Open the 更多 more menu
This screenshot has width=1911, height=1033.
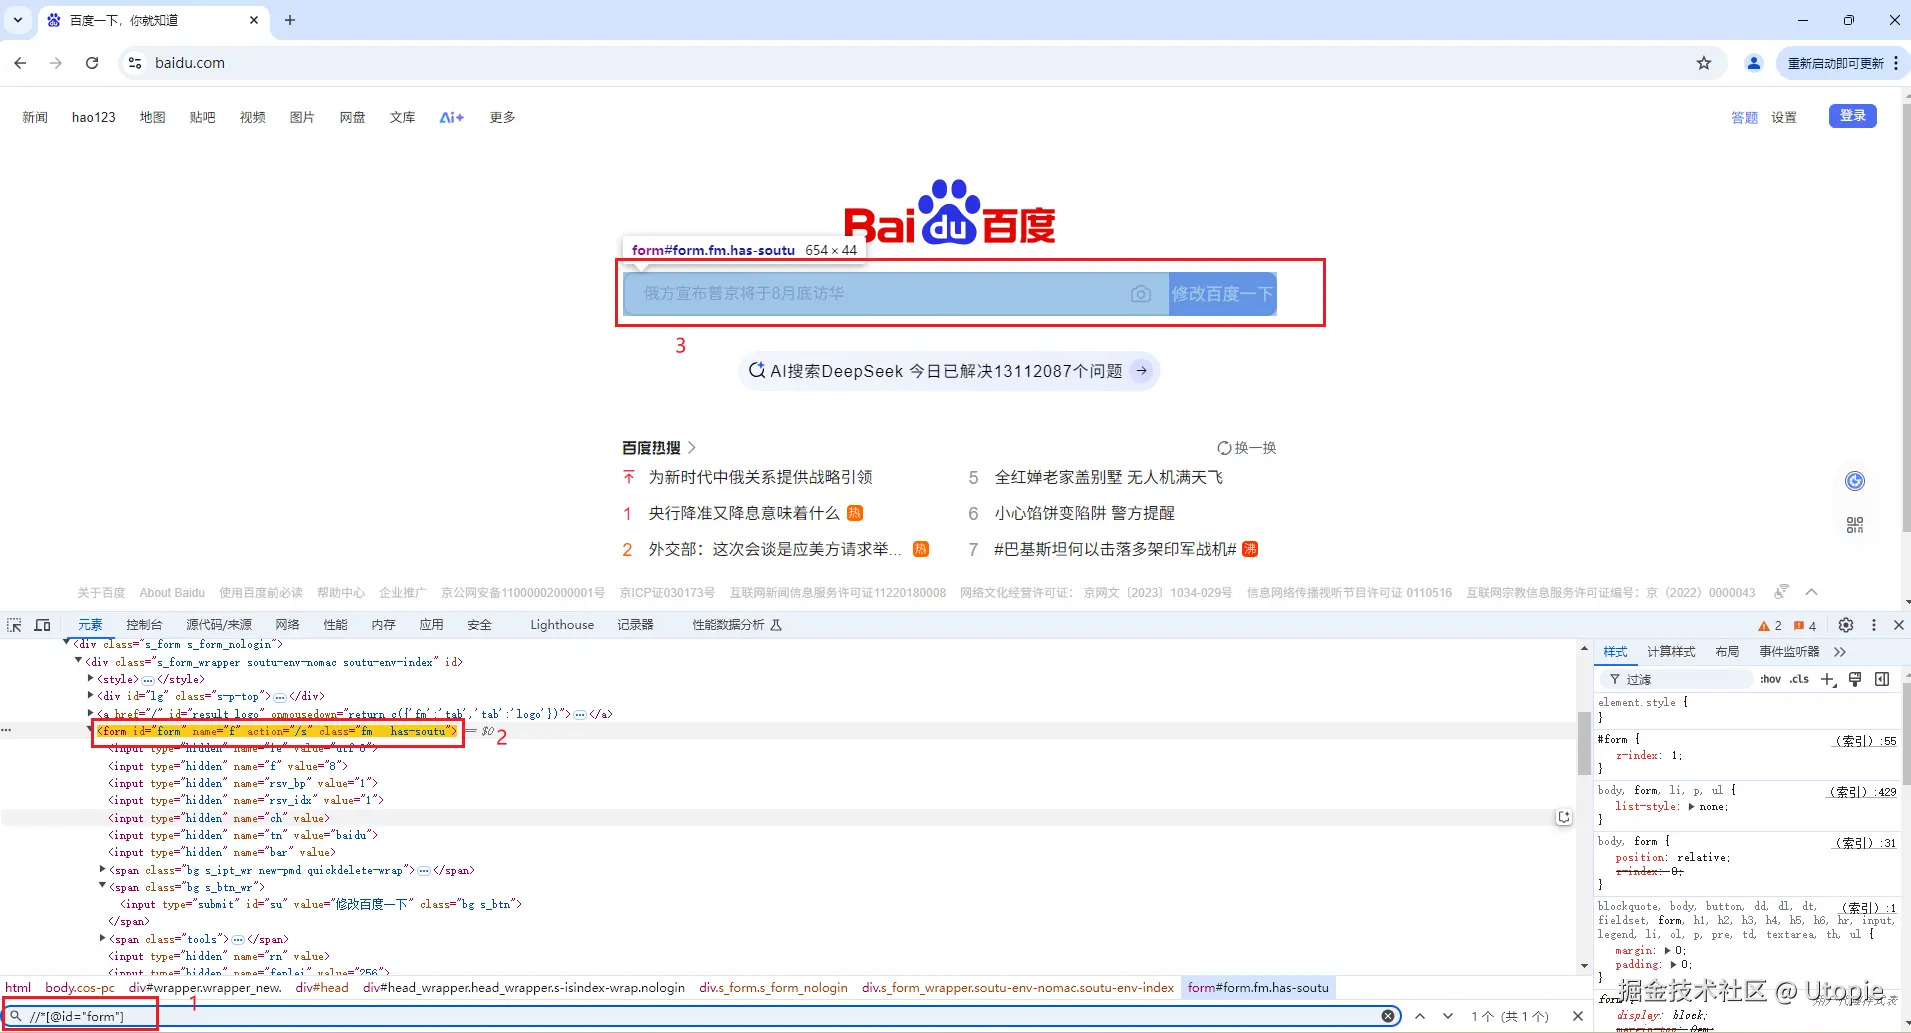pyautogui.click(x=502, y=117)
